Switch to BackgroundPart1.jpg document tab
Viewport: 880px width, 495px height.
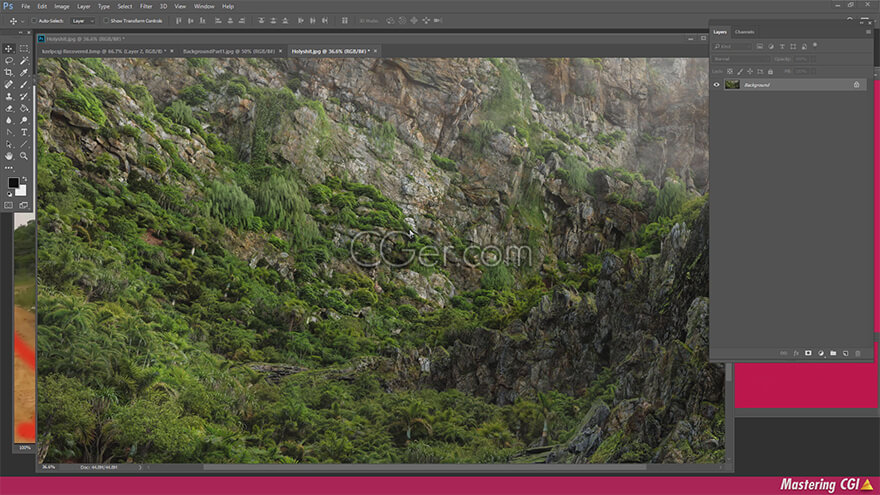tap(228, 51)
